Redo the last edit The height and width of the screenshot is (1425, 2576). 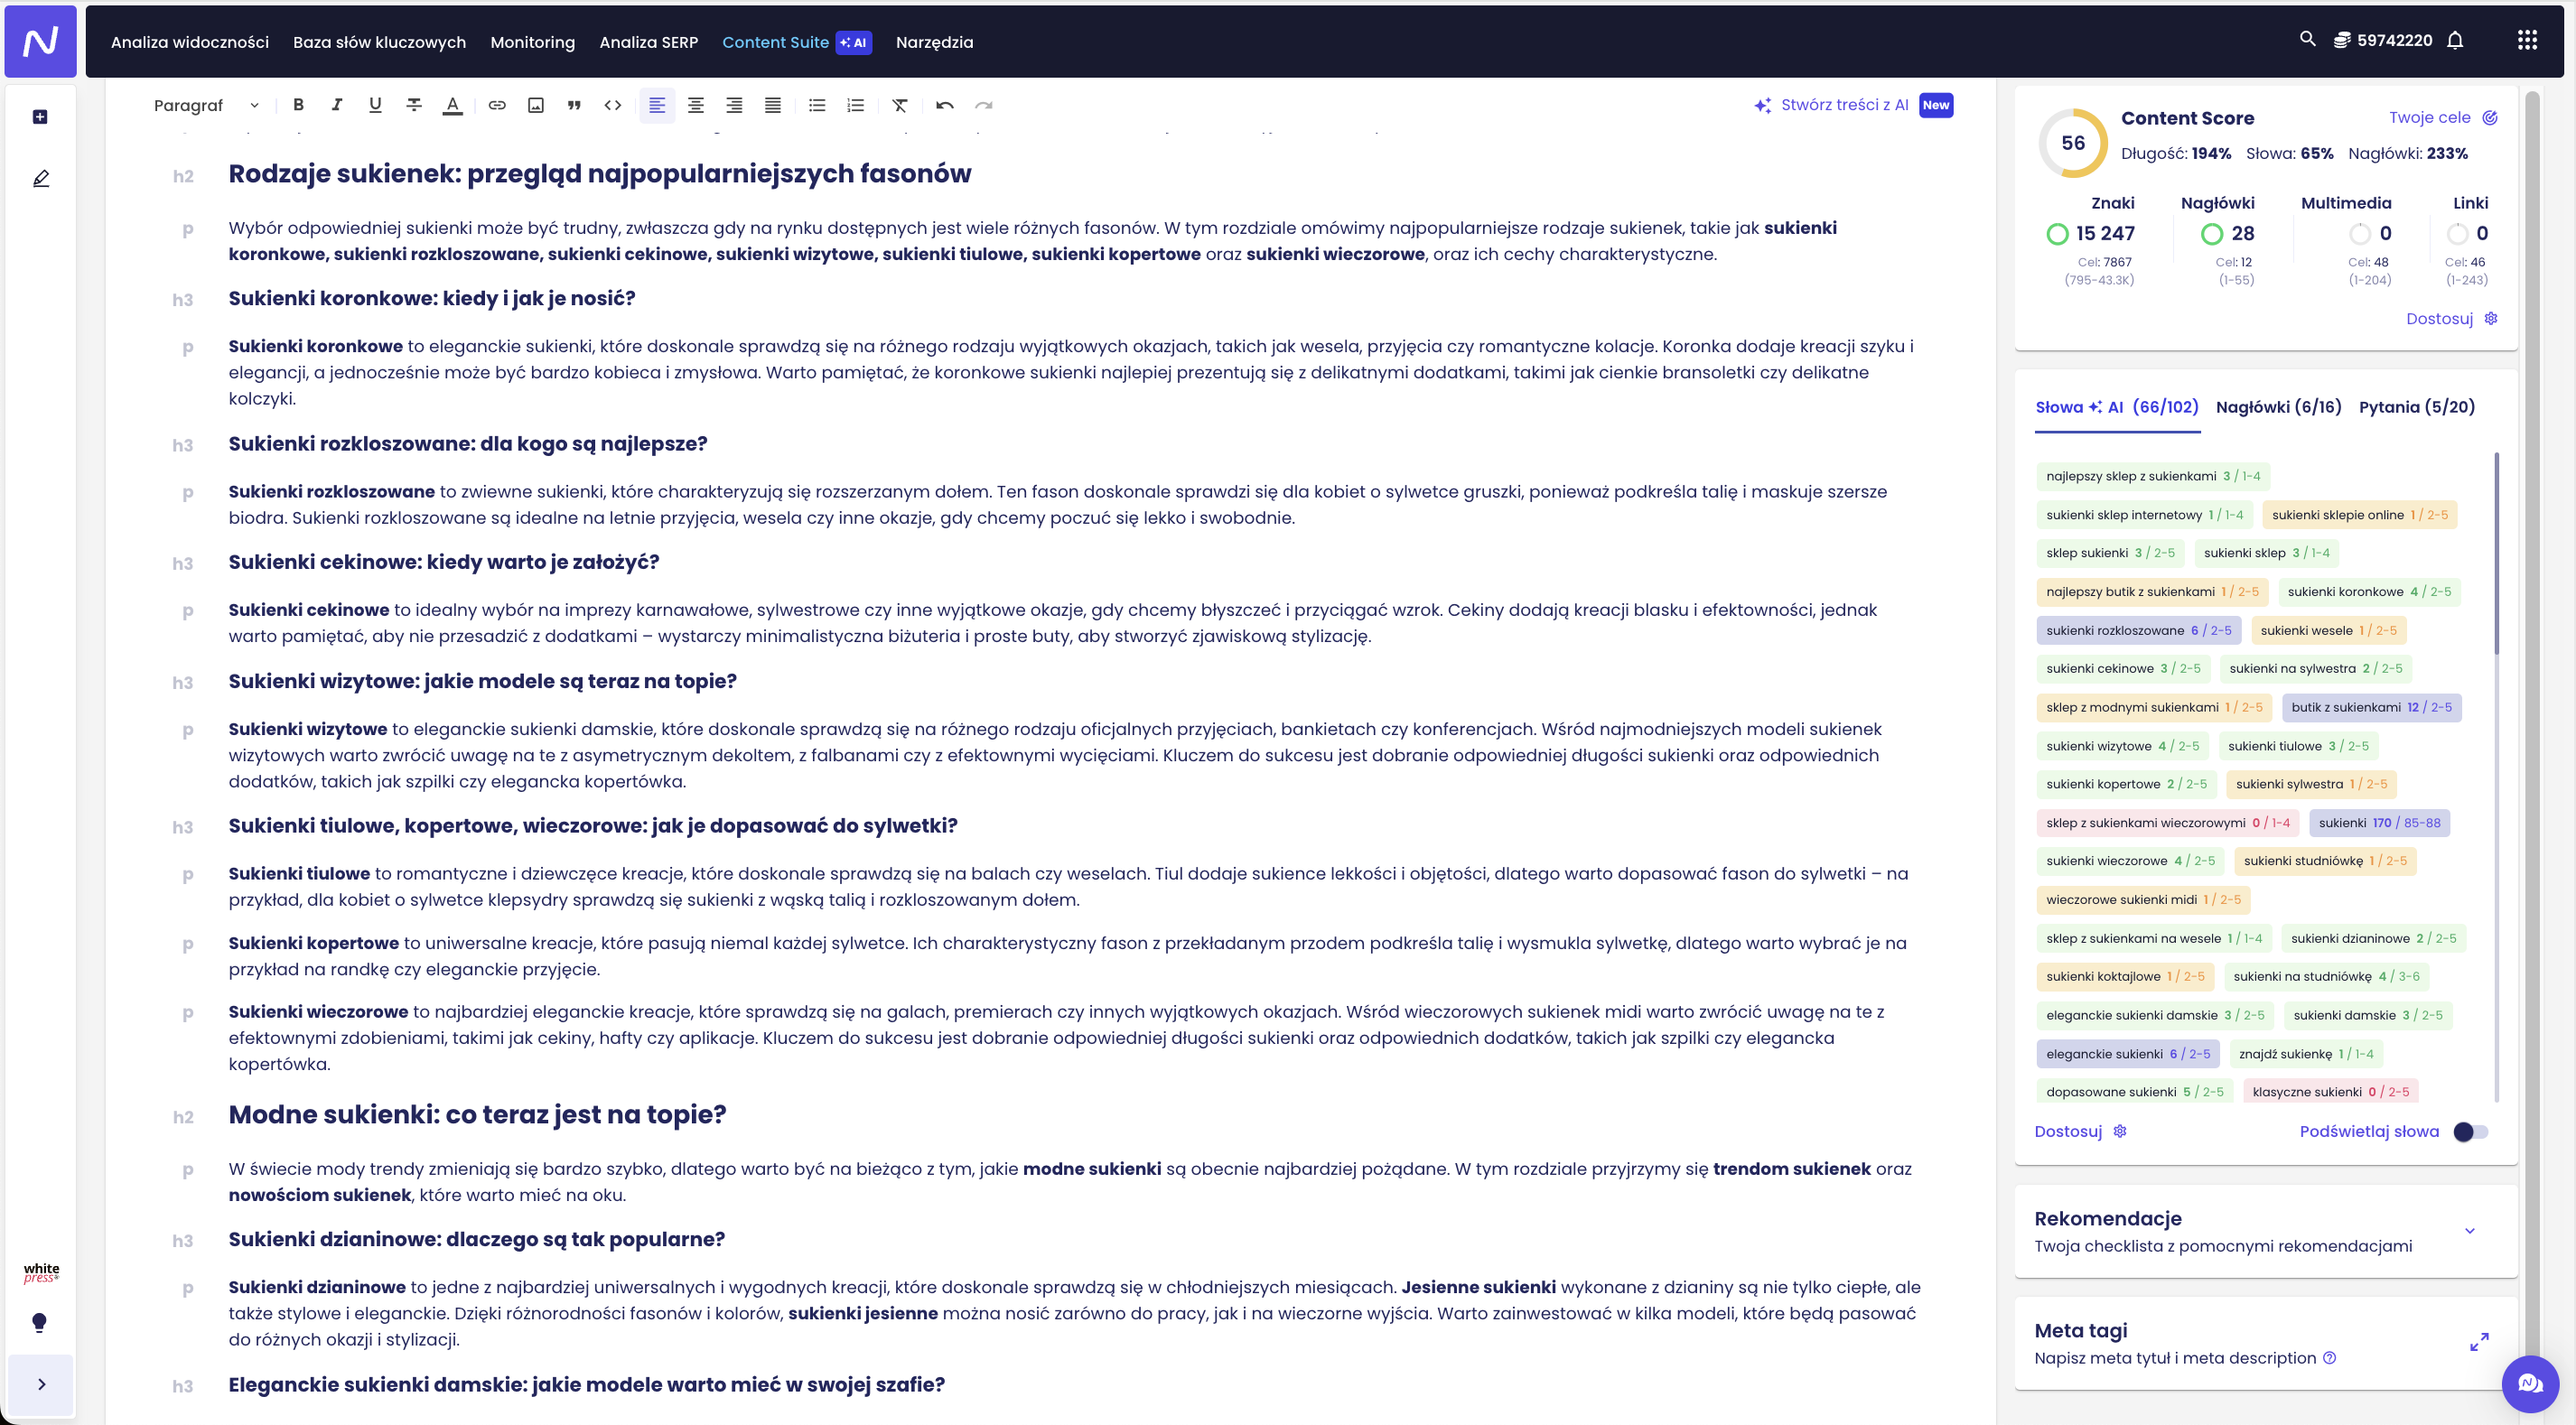984,105
